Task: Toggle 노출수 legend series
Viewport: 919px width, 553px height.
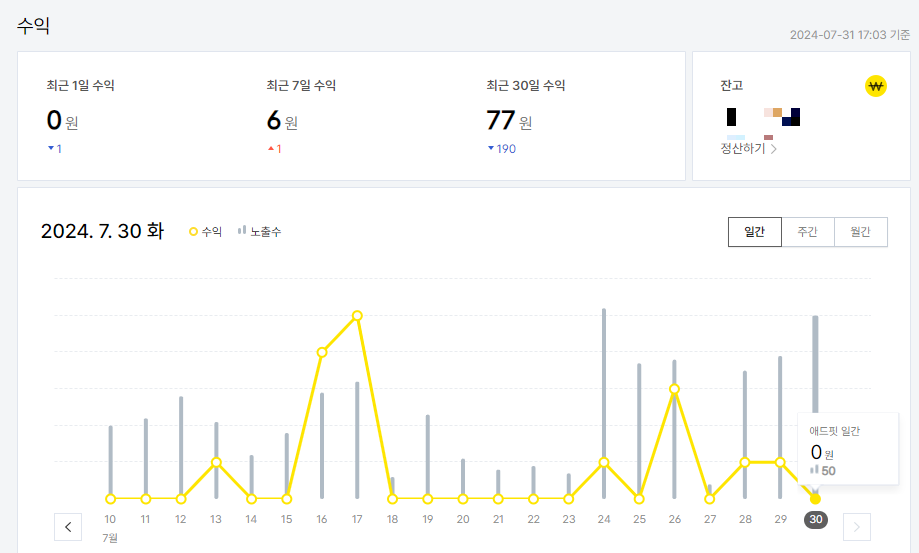Action: pyautogui.click(x=260, y=232)
